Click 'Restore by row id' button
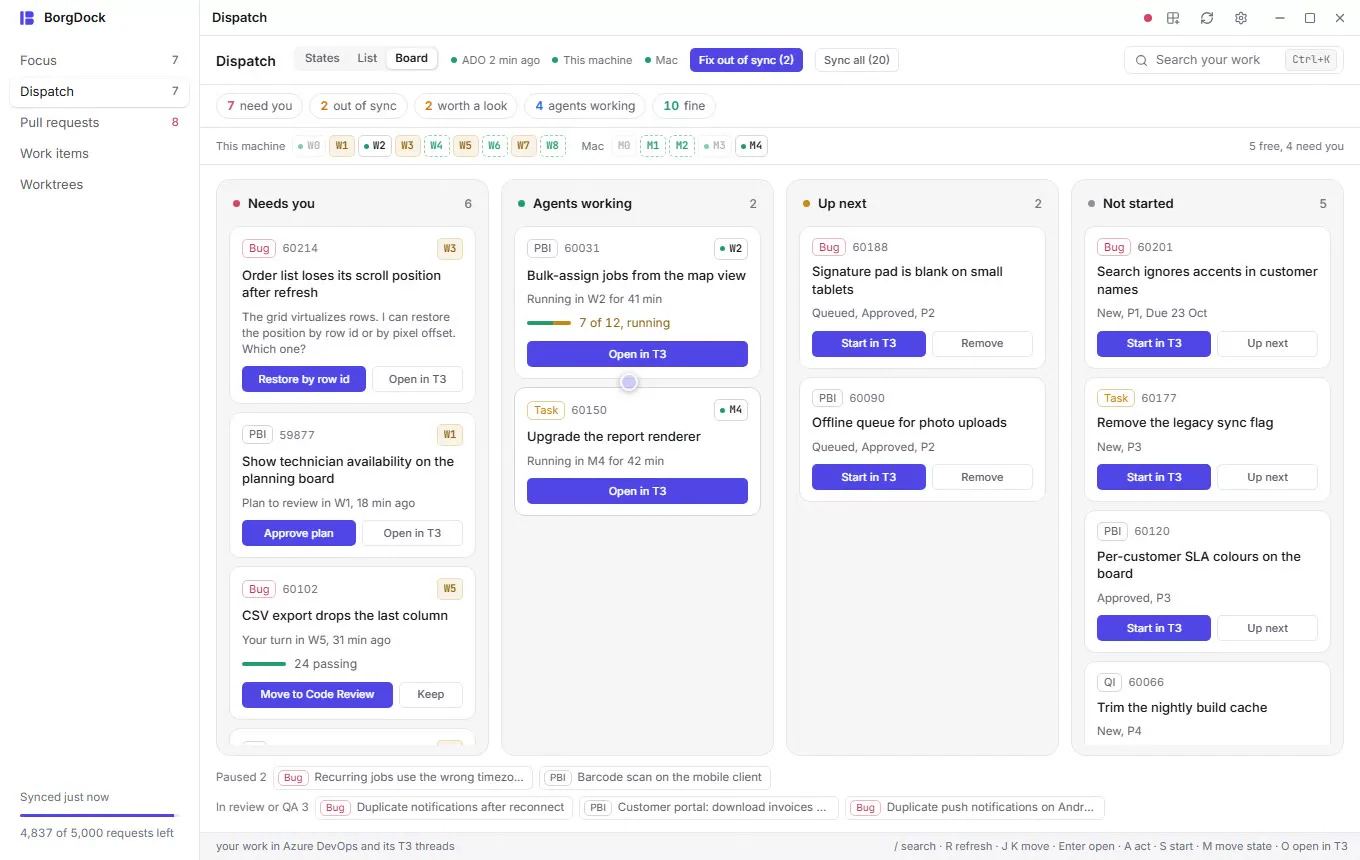 [x=304, y=379]
